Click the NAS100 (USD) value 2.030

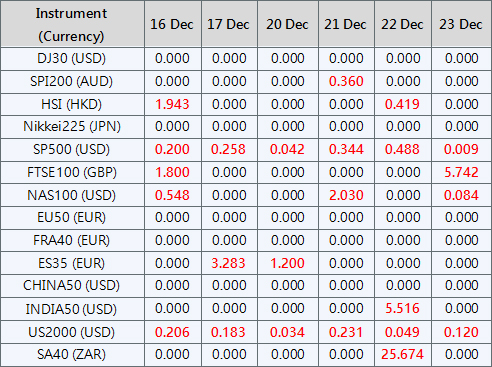tap(346, 195)
